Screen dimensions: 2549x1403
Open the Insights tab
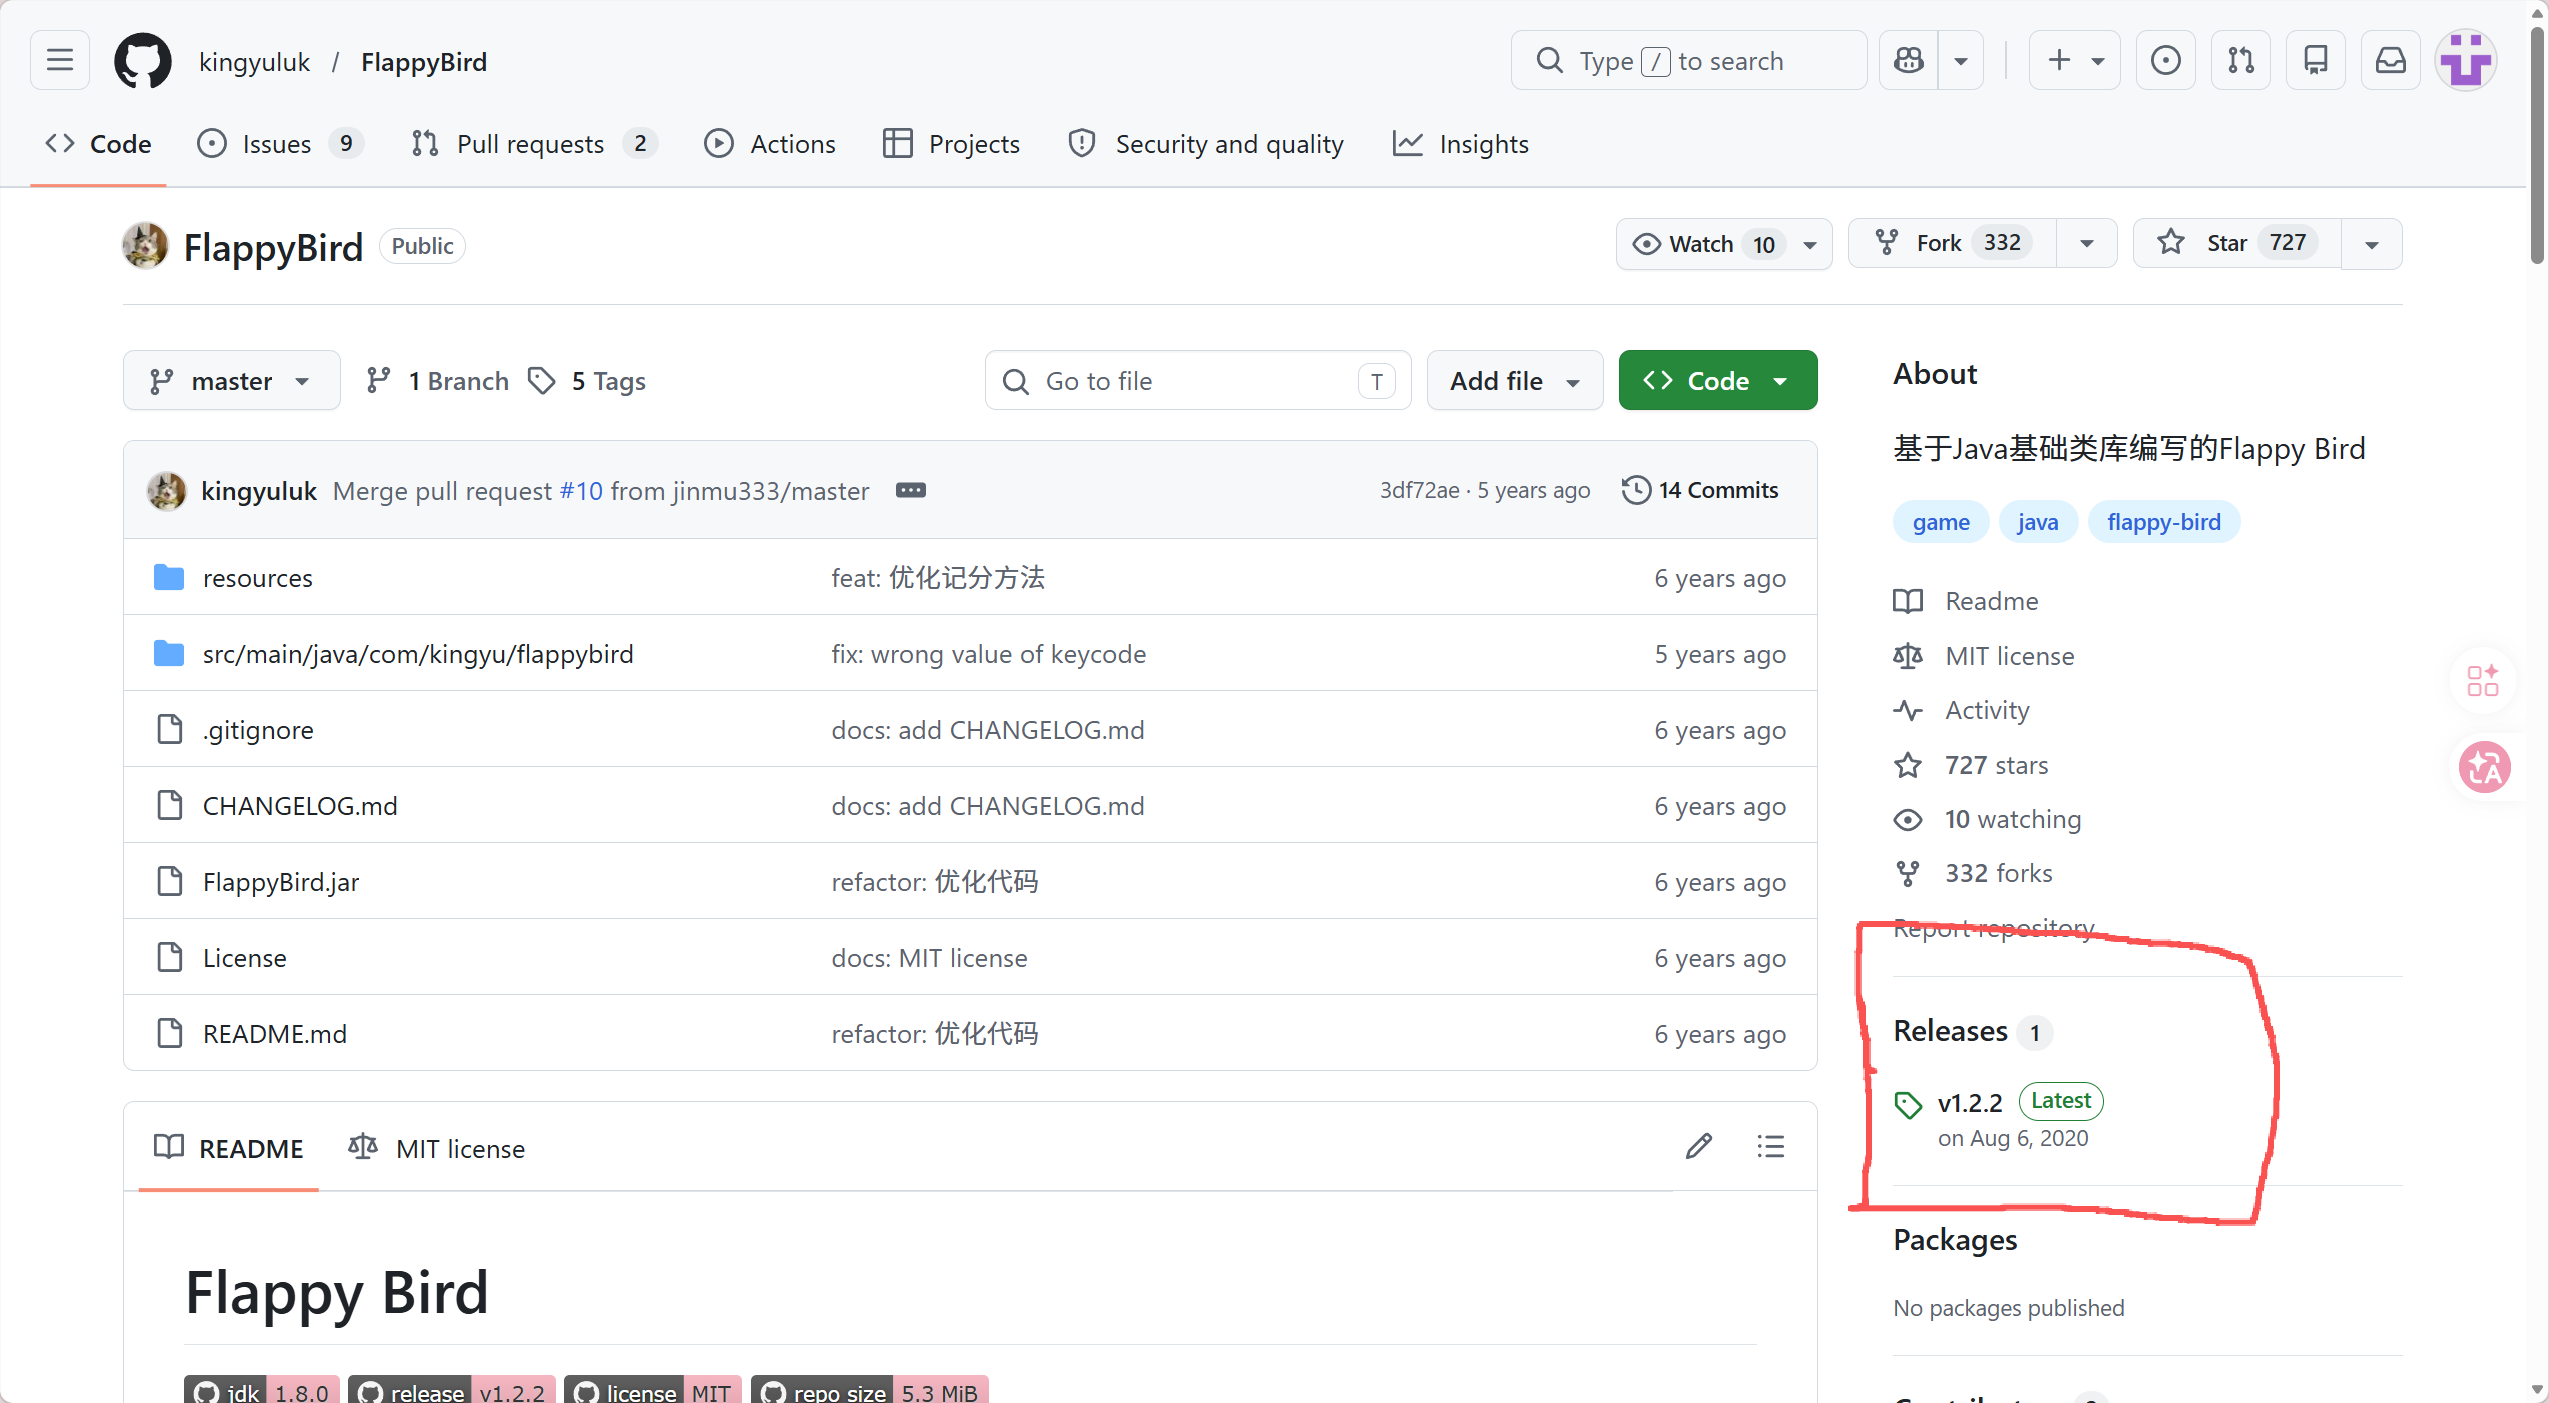tap(1461, 144)
